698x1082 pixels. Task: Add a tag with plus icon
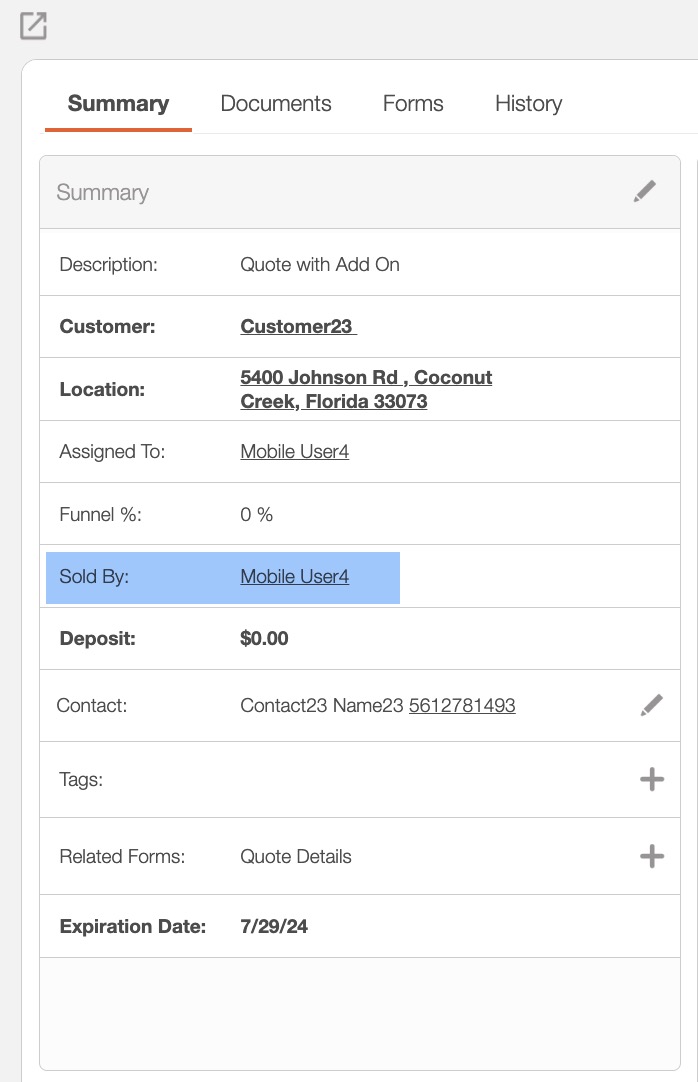651,780
